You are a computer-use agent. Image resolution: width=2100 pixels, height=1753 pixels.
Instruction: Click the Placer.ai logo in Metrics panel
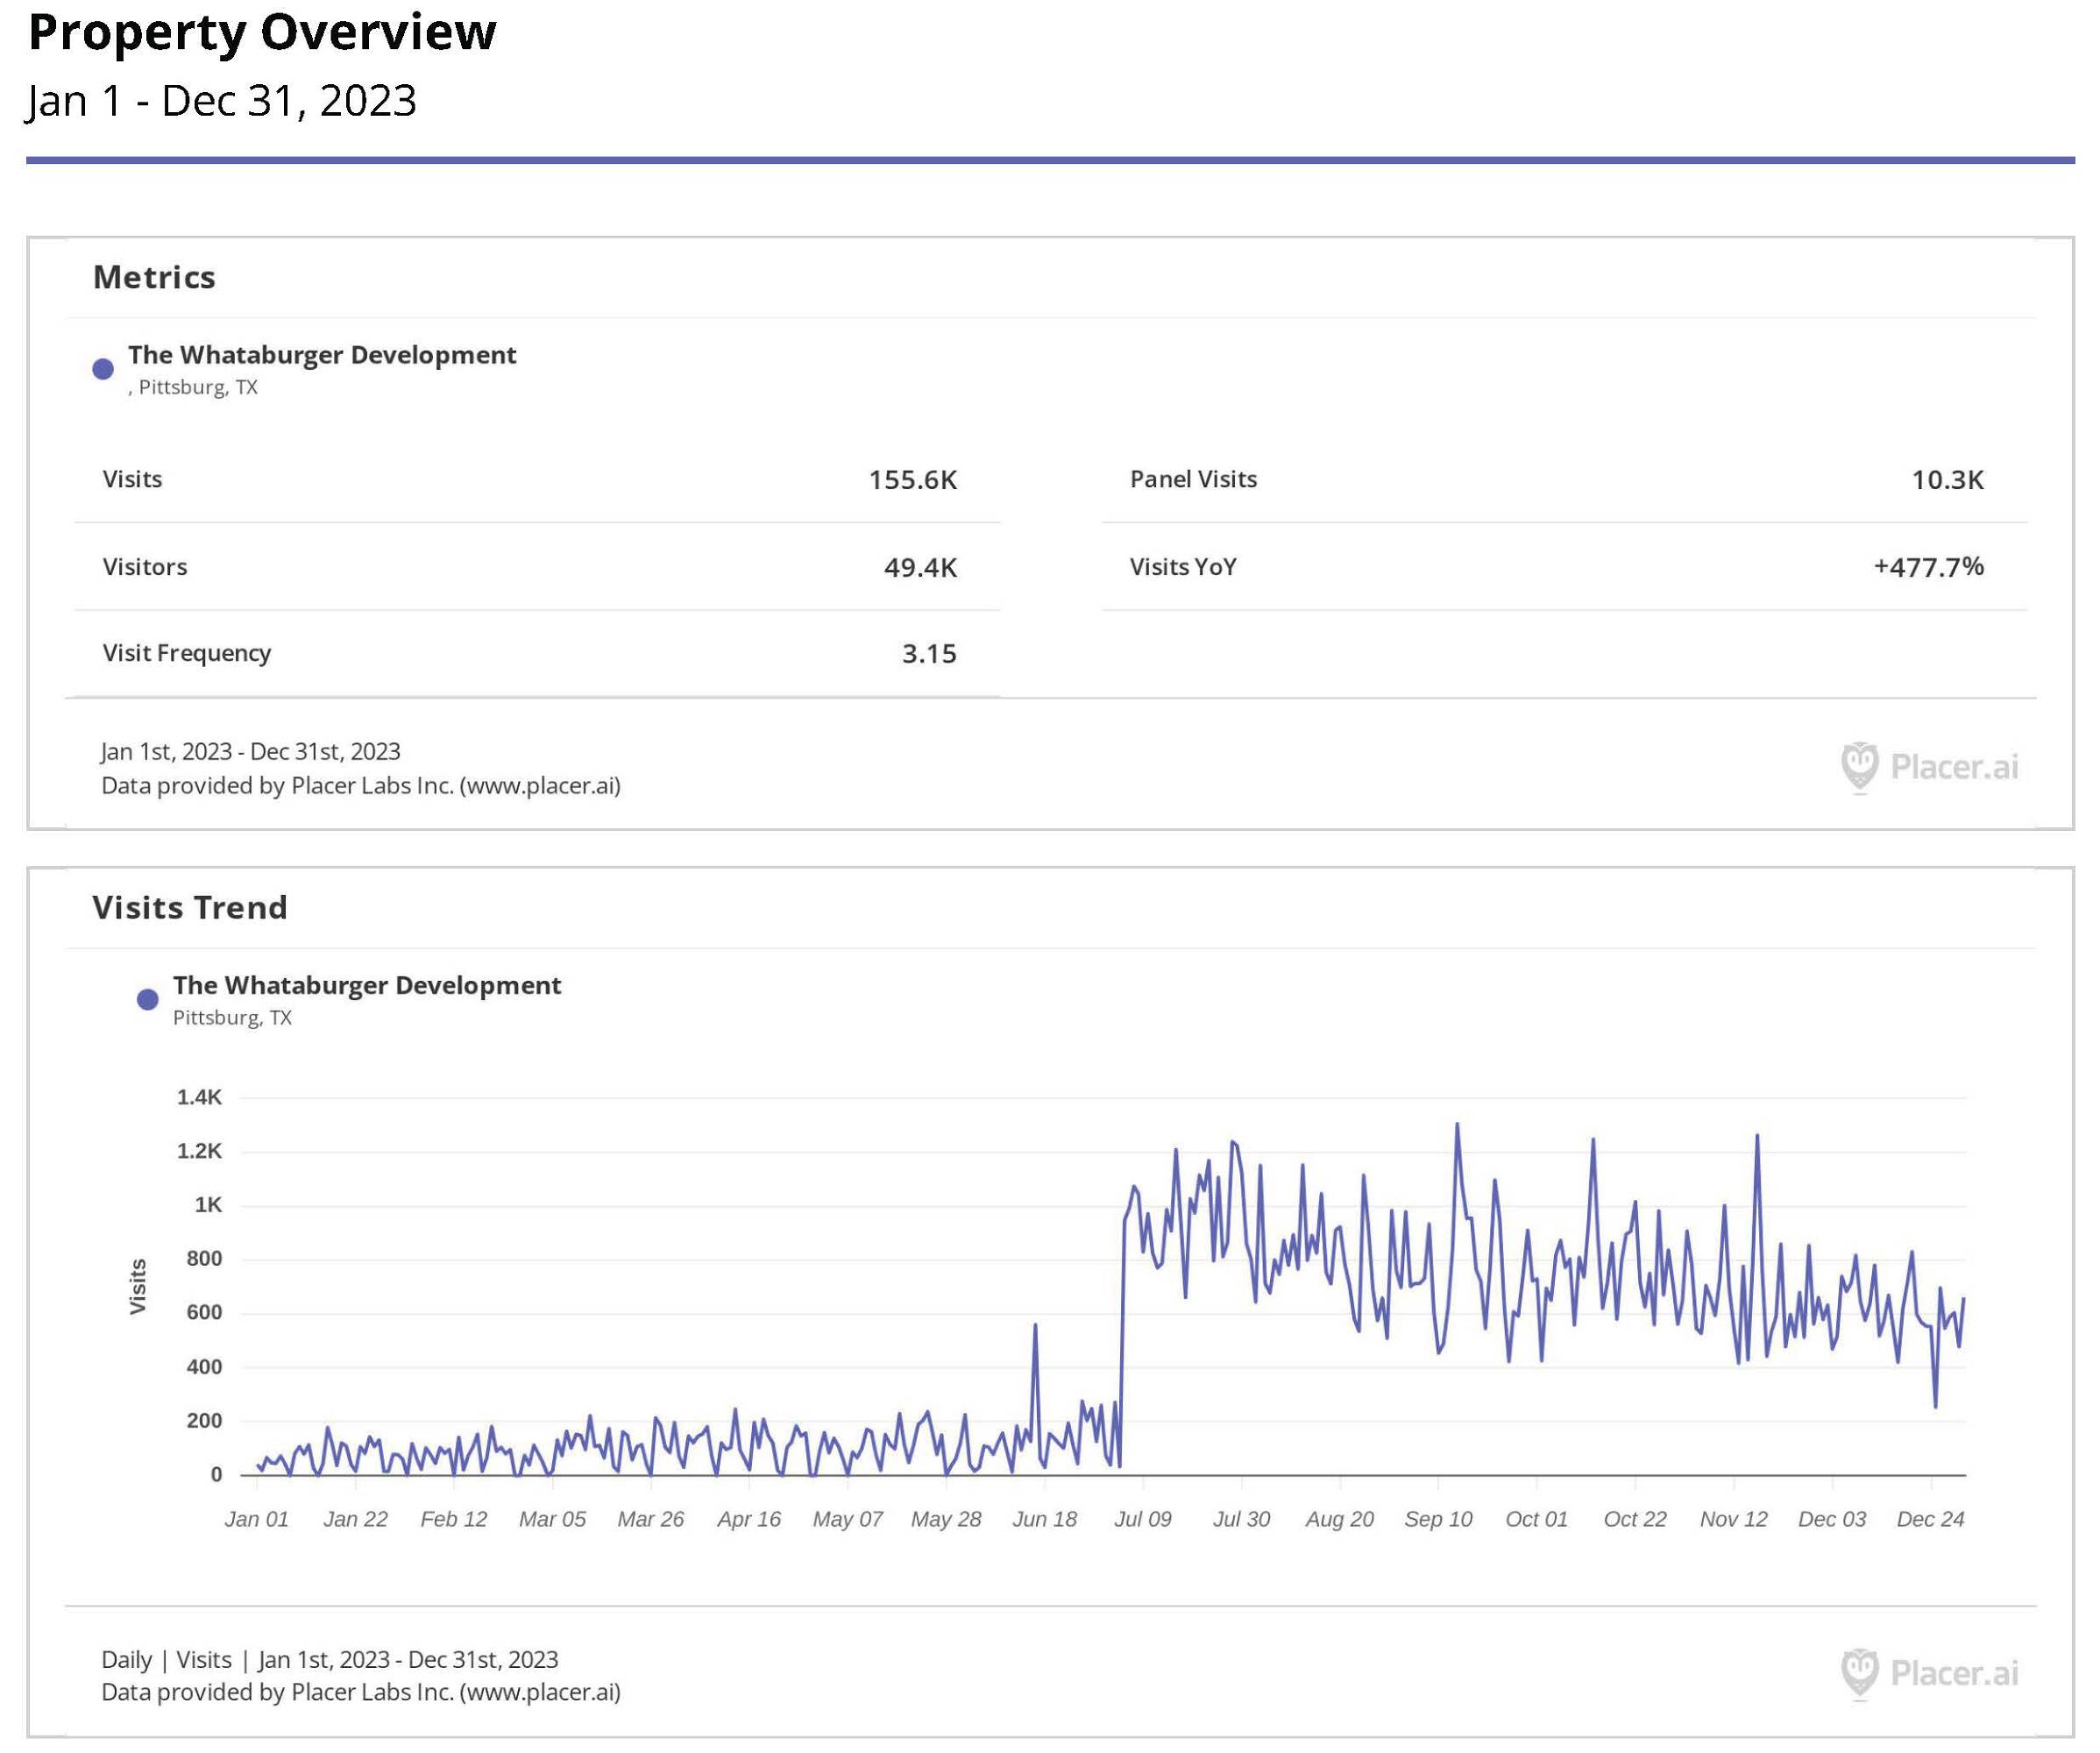pyautogui.click(x=1929, y=767)
